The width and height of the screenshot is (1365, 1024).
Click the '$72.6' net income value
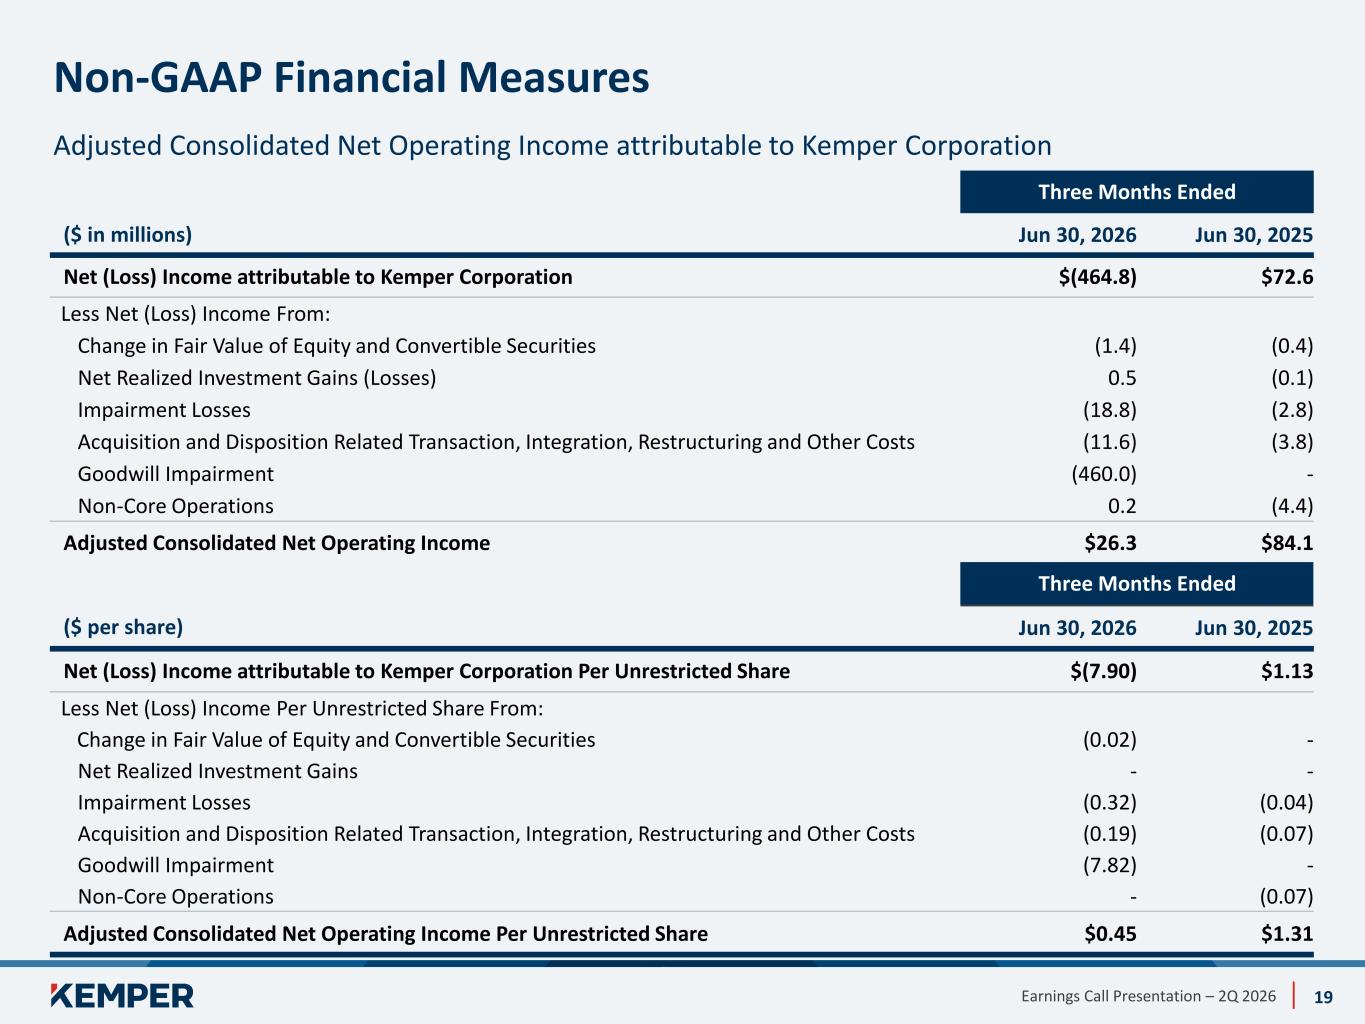click(x=1287, y=277)
